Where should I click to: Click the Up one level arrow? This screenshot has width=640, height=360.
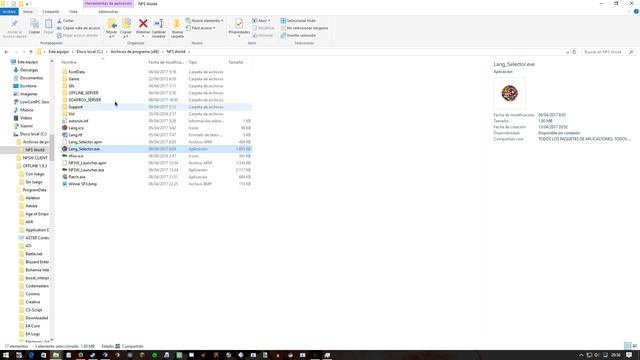(31, 52)
